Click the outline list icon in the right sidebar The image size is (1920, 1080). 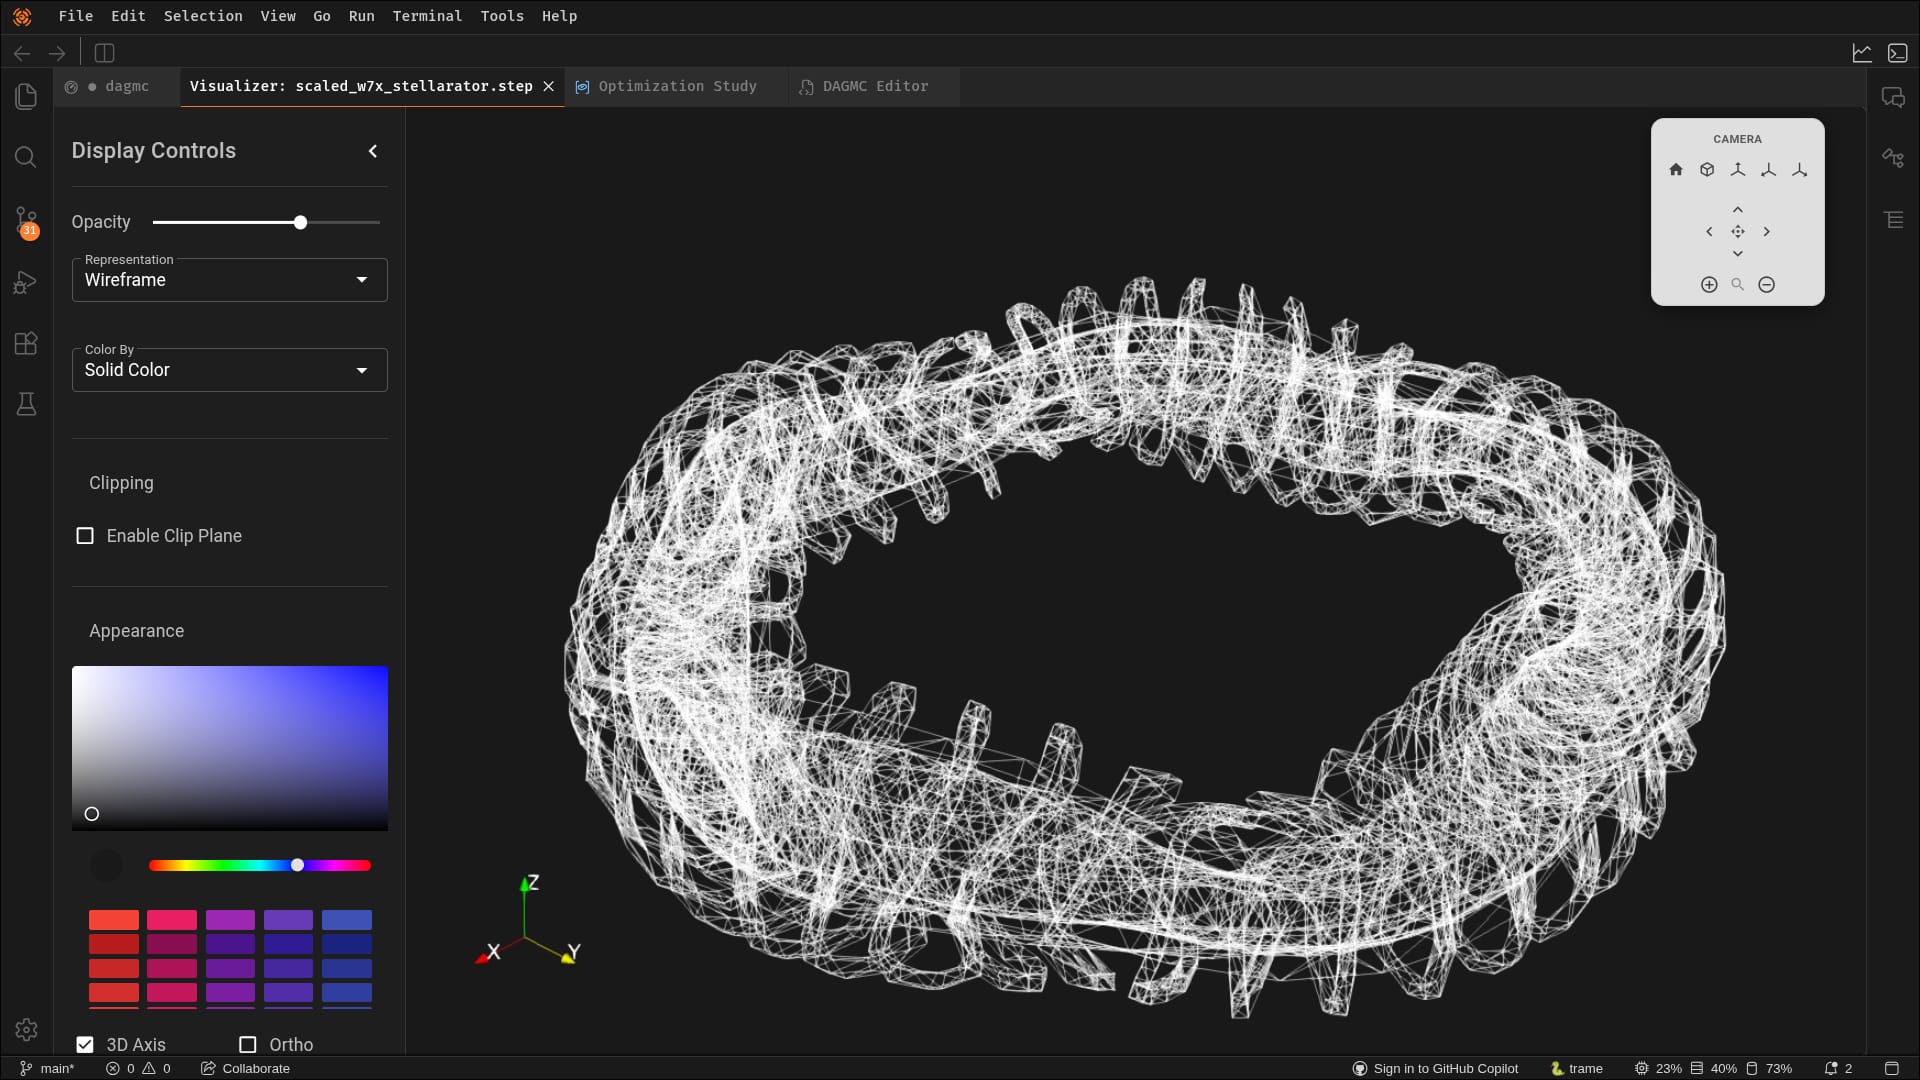tap(1893, 219)
